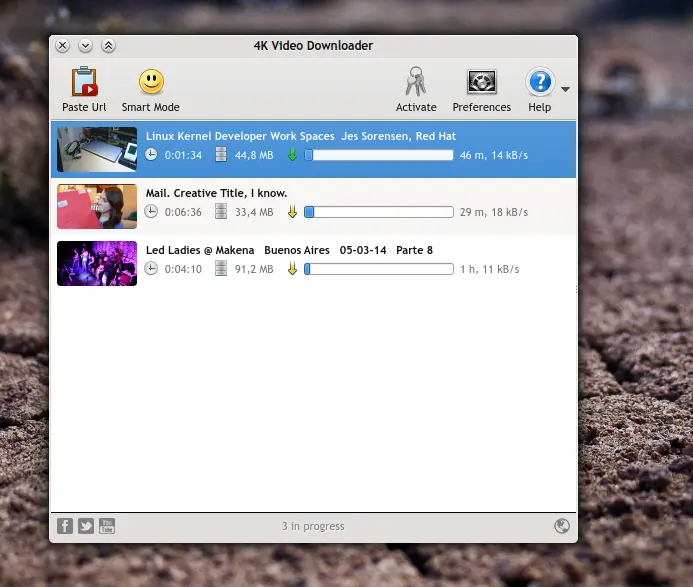
Task: Click the '1 h, 11 kB/s' speed text
Action: click(x=490, y=269)
